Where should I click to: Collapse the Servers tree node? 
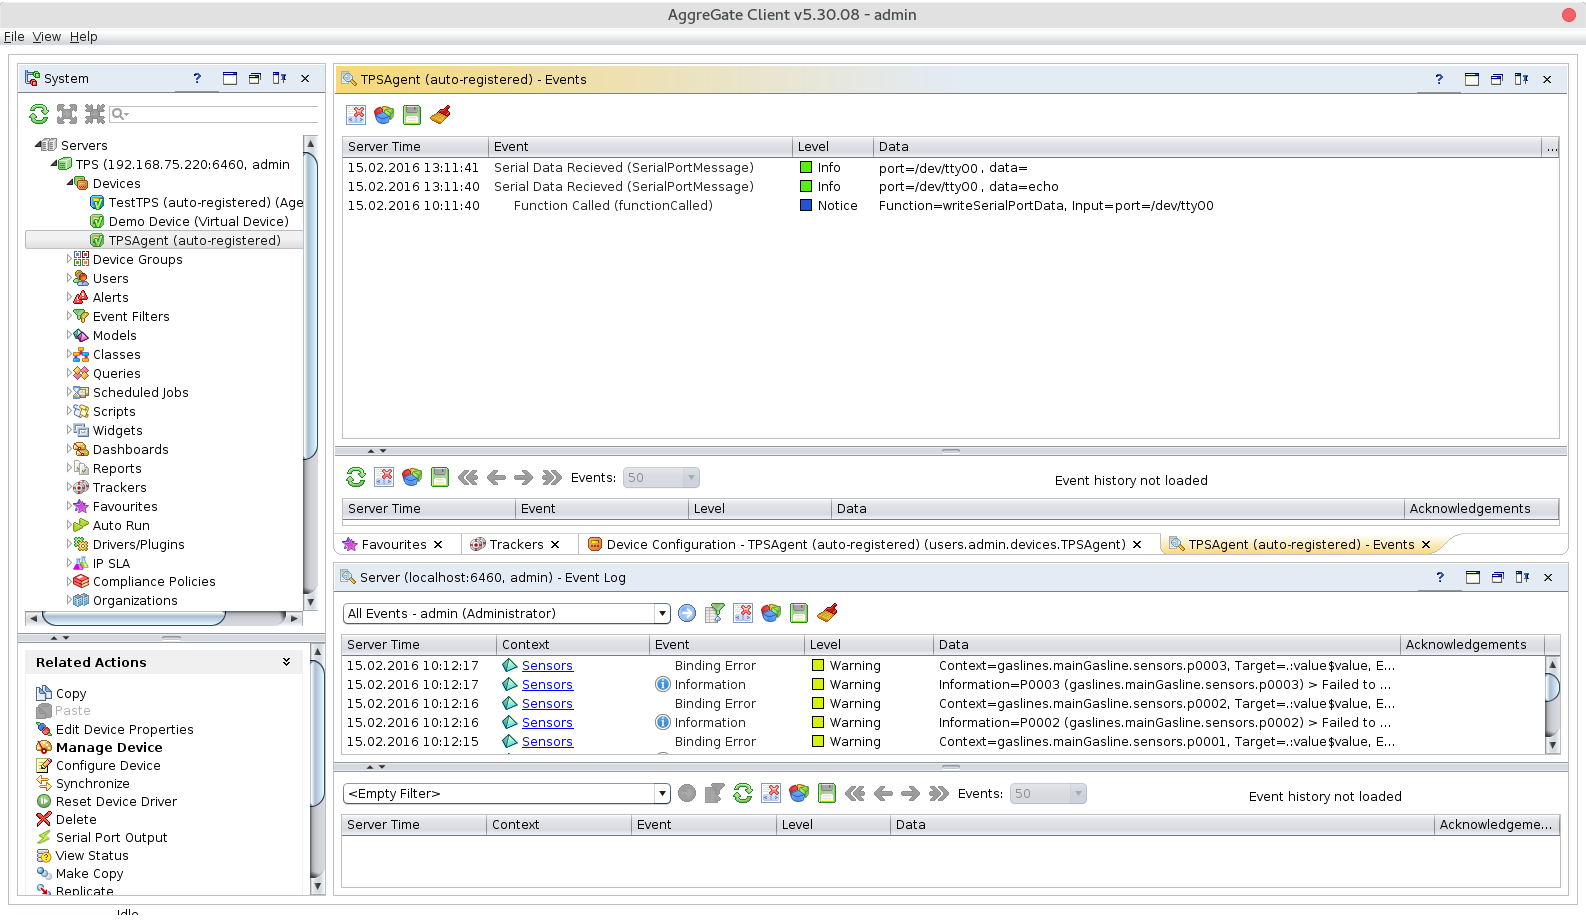[38, 145]
